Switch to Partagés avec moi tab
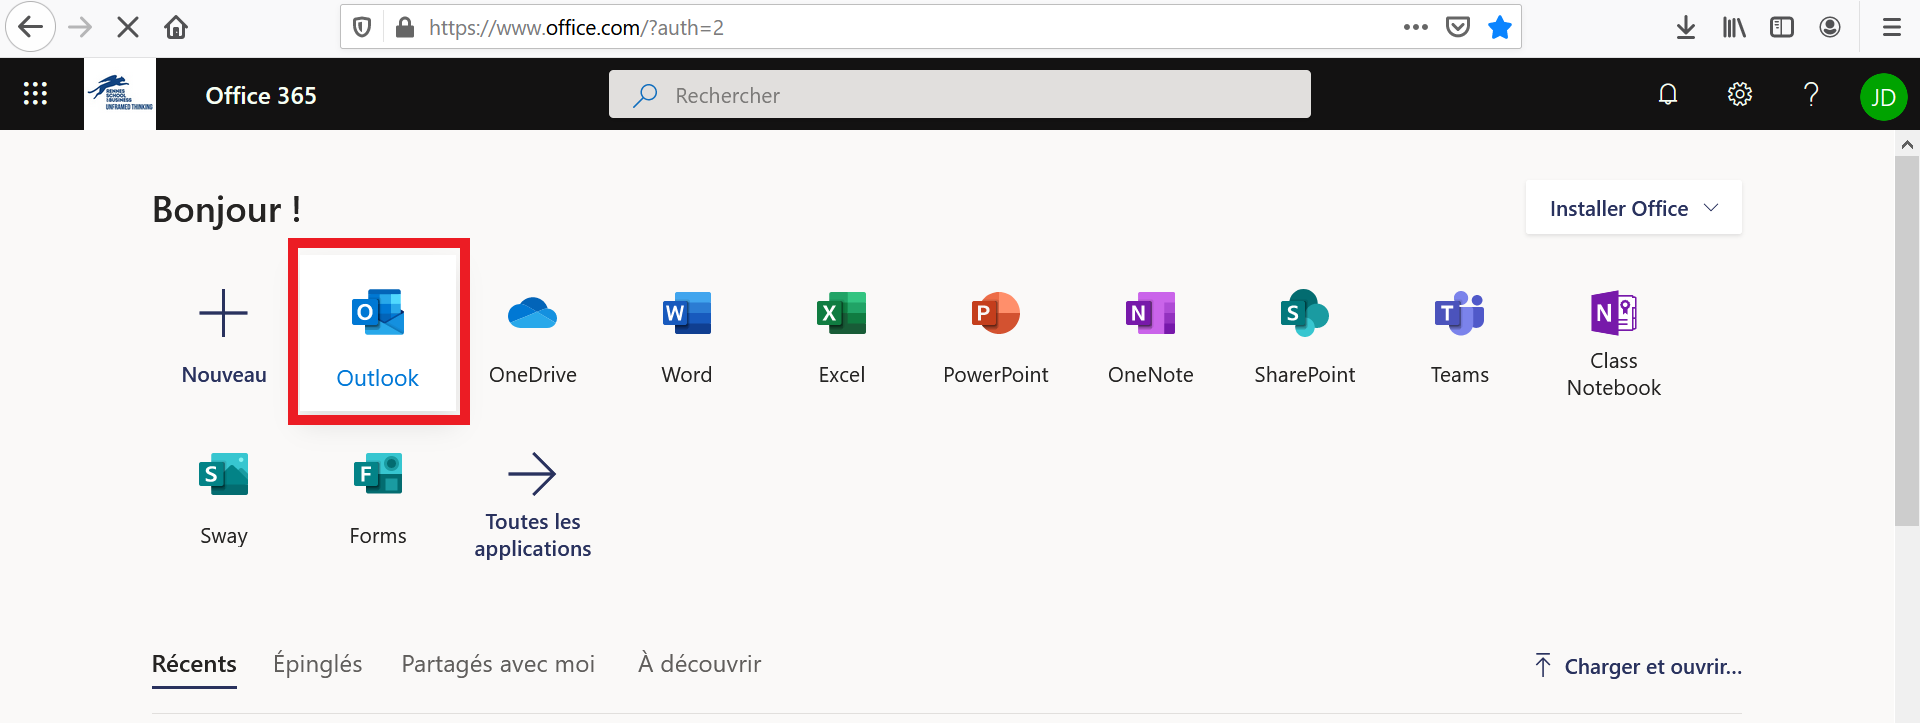Screen dimensions: 1920x723 pos(498,664)
